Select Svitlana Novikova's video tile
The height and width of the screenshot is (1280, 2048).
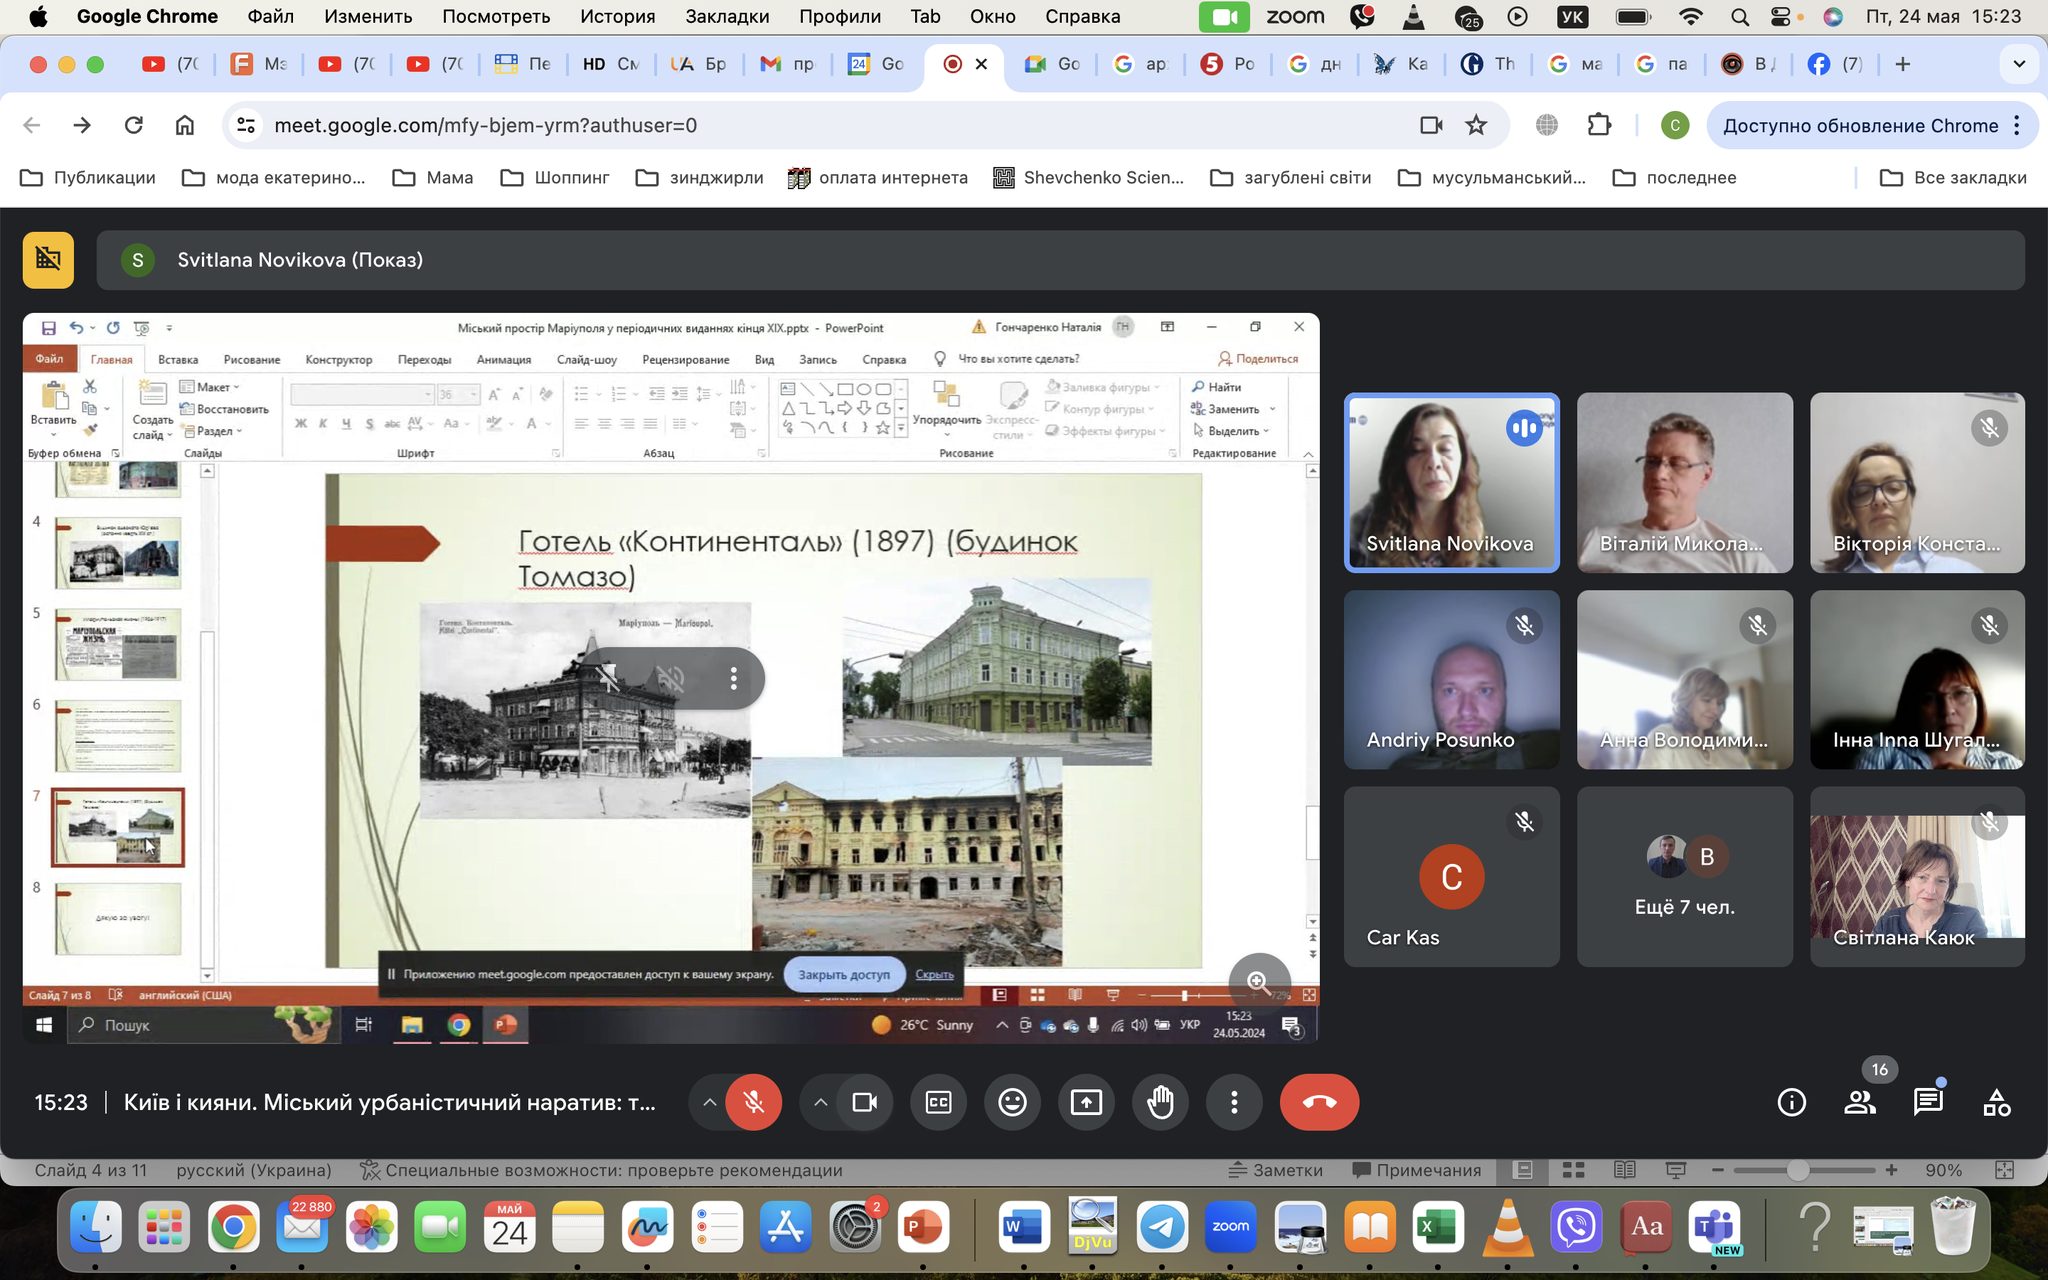1451,482
